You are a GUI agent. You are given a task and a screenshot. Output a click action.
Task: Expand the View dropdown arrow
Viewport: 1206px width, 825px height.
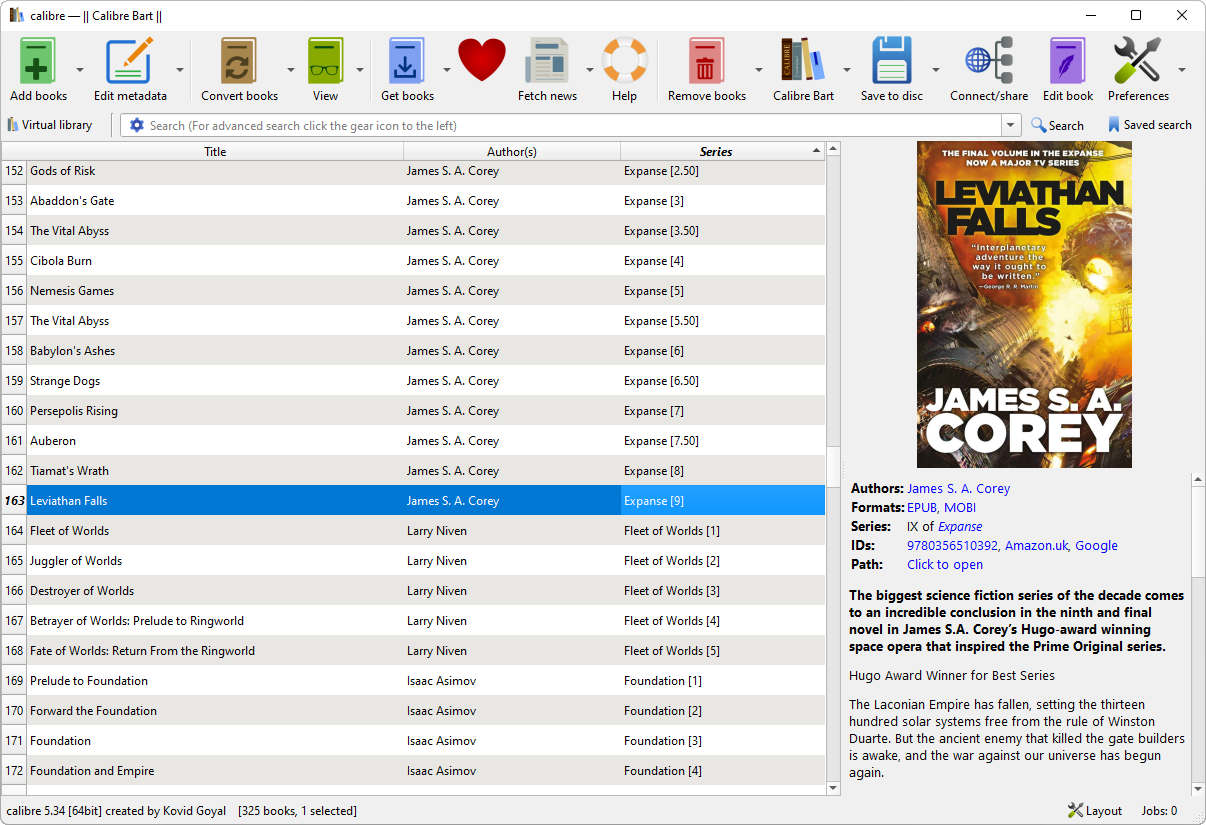click(360, 70)
